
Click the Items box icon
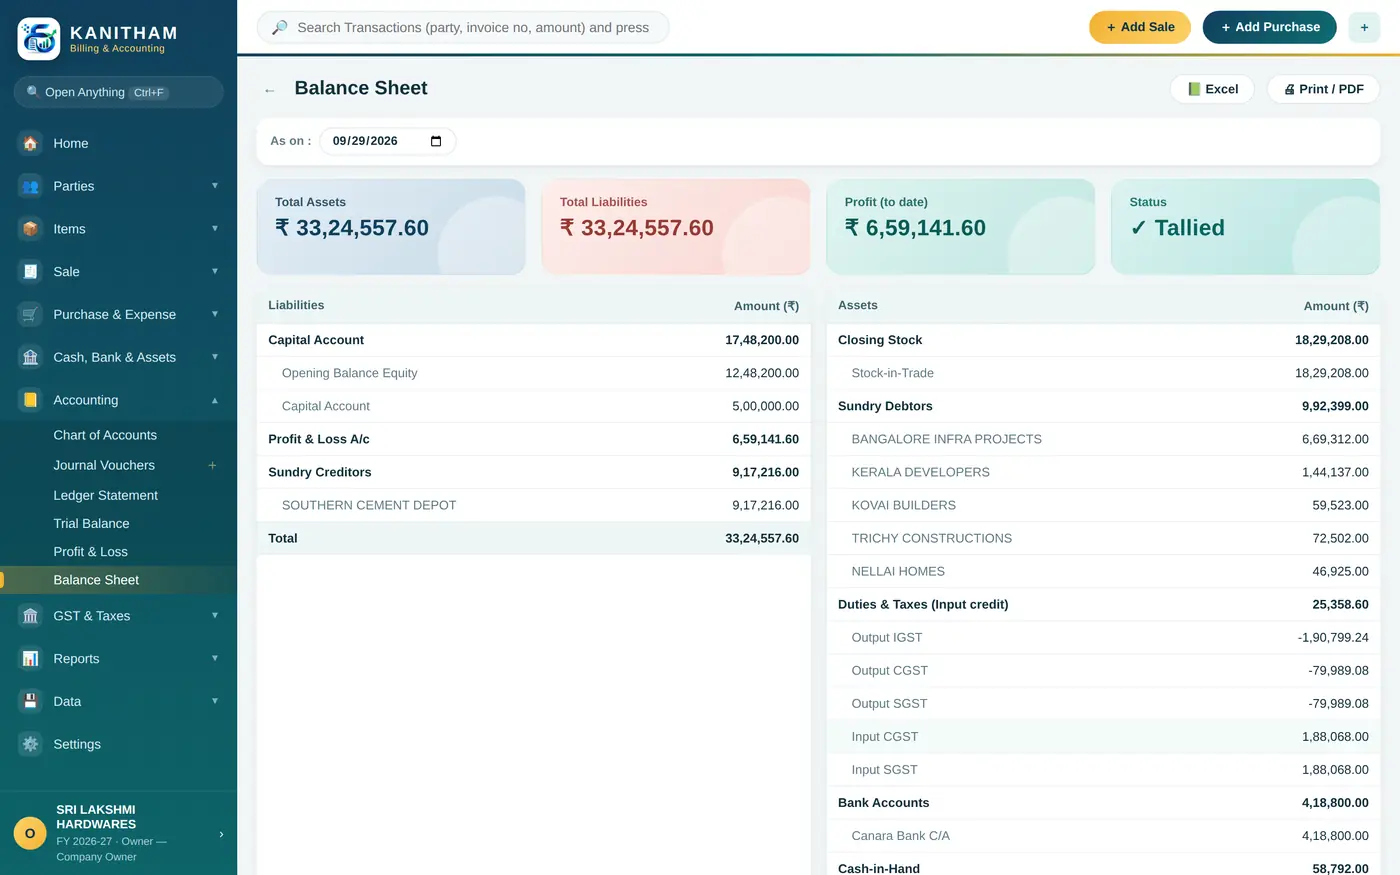[x=31, y=229]
